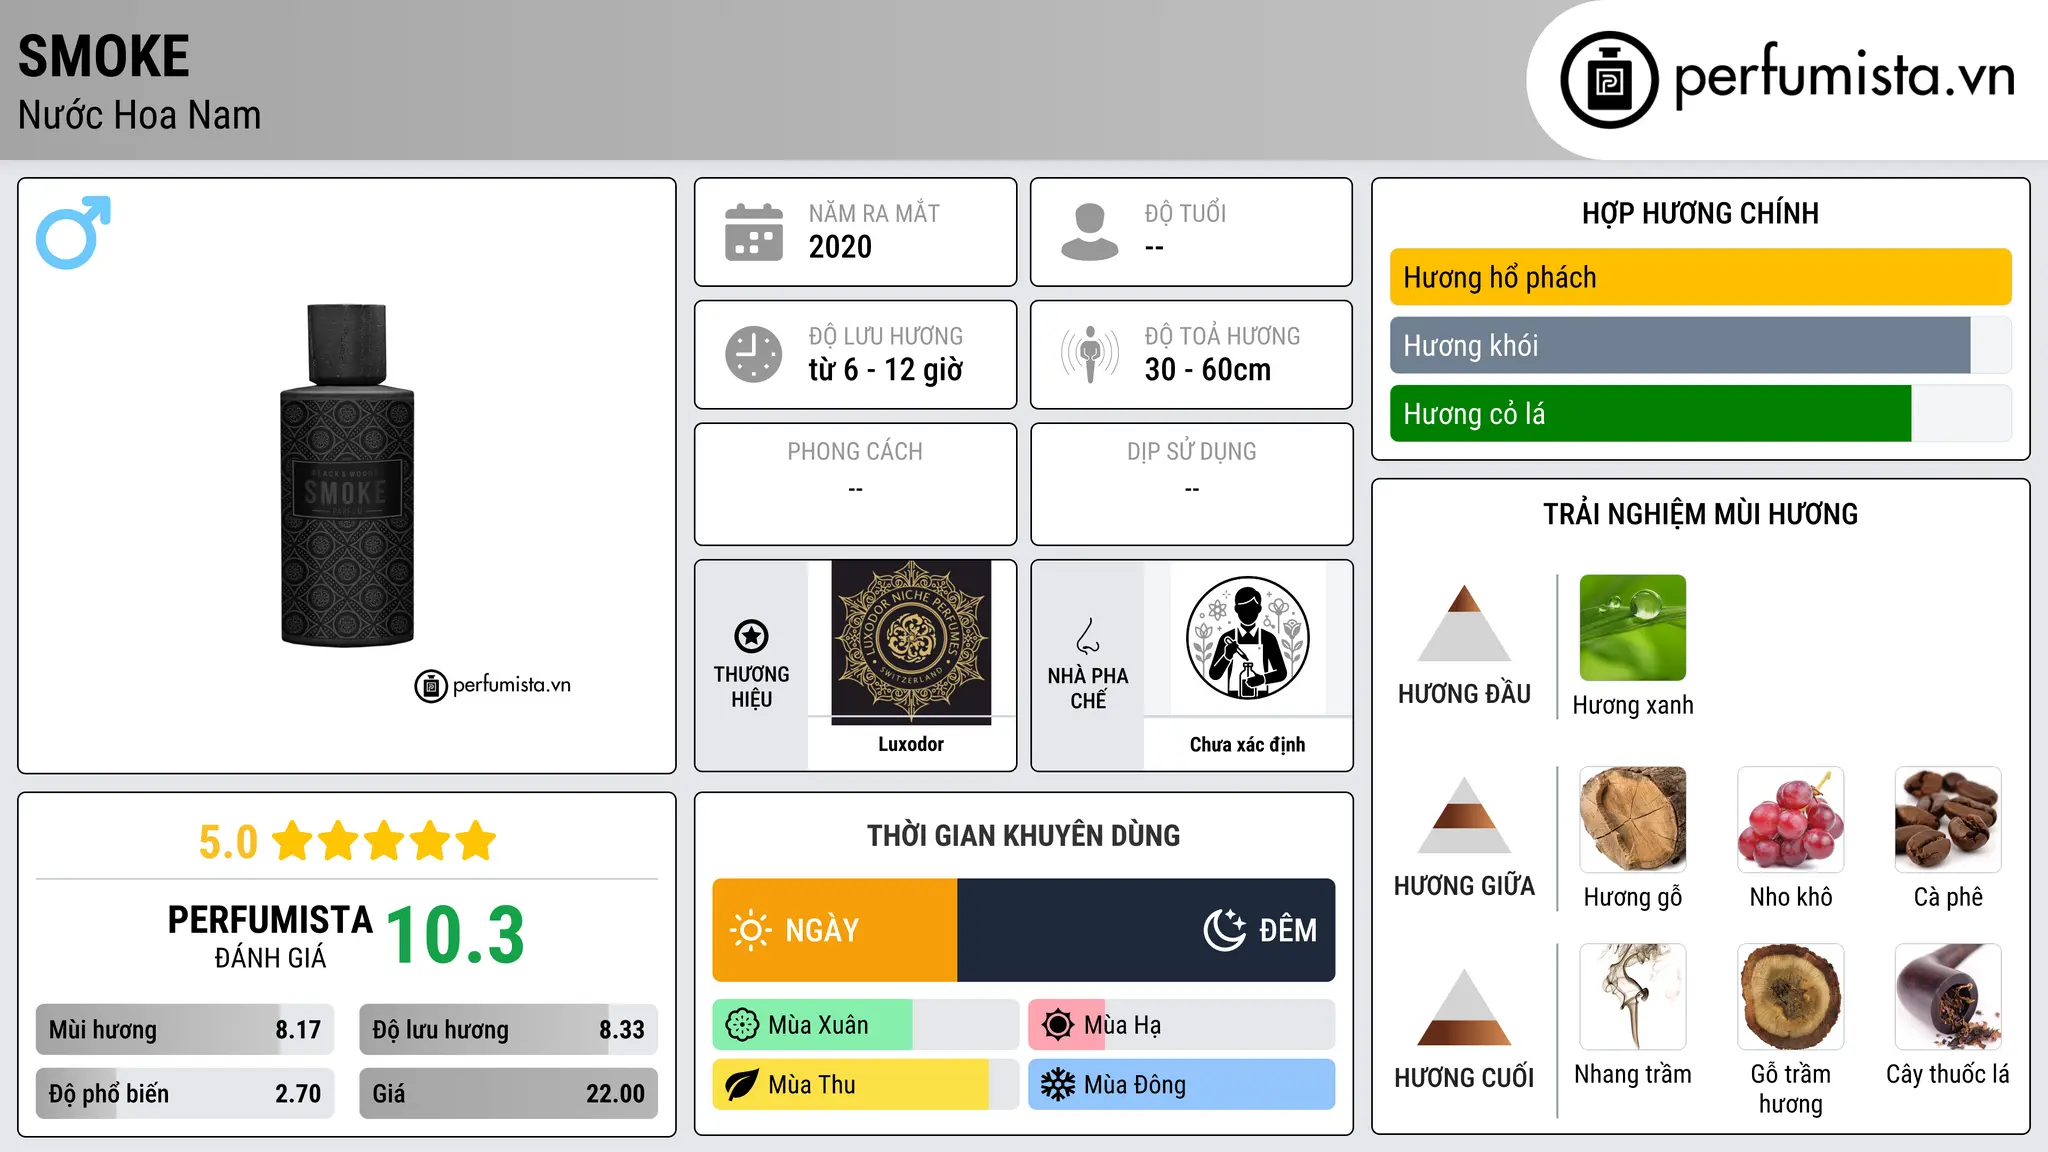This screenshot has width=2048, height=1152.
Task: Click the Mùa Xuân season label
Action: click(x=818, y=1025)
